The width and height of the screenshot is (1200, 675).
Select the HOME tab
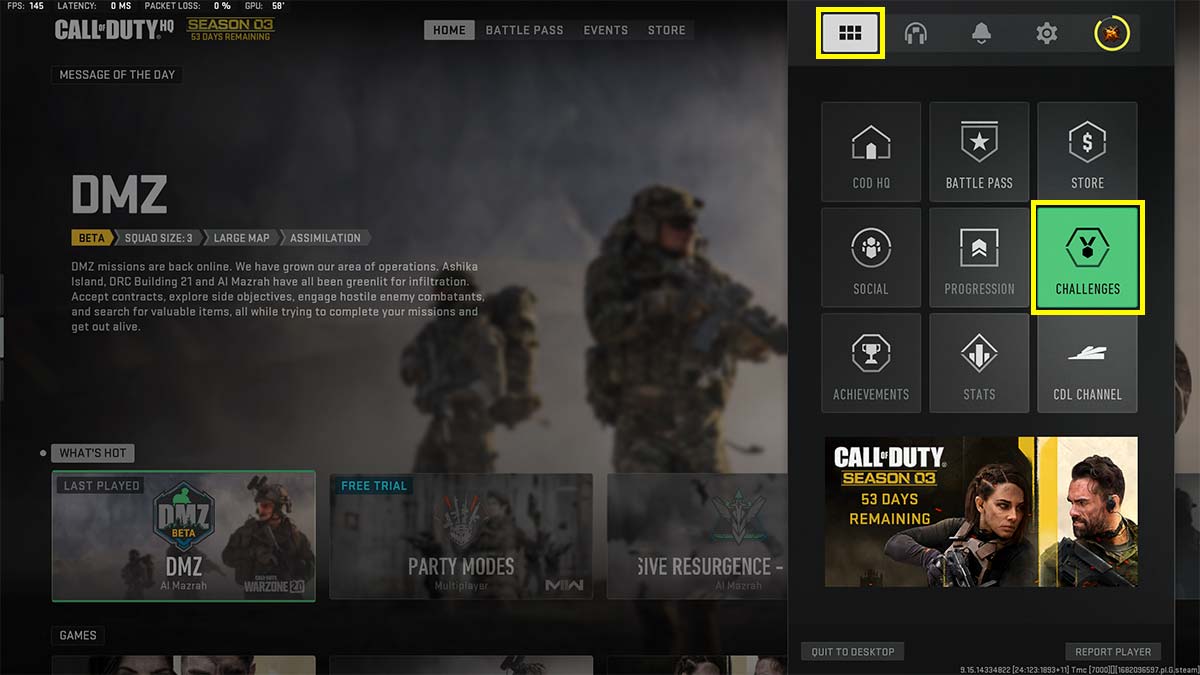[448, 30]
